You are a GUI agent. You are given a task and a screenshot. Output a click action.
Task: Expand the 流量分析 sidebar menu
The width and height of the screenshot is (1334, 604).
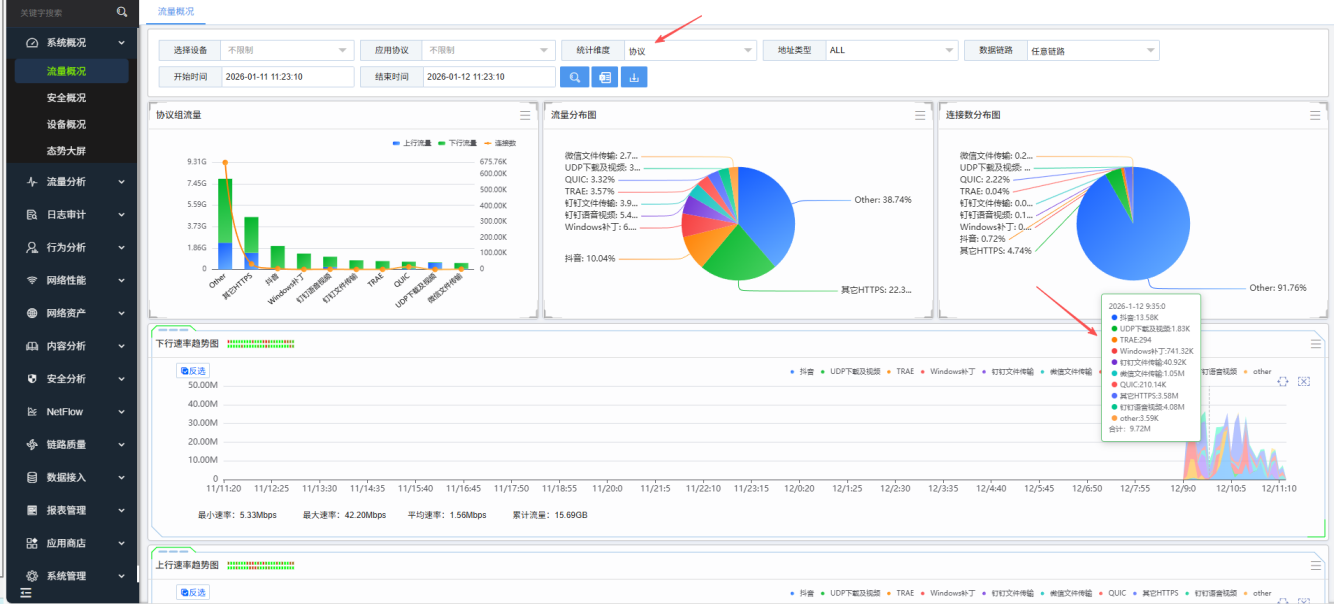(x=70, y=182)
